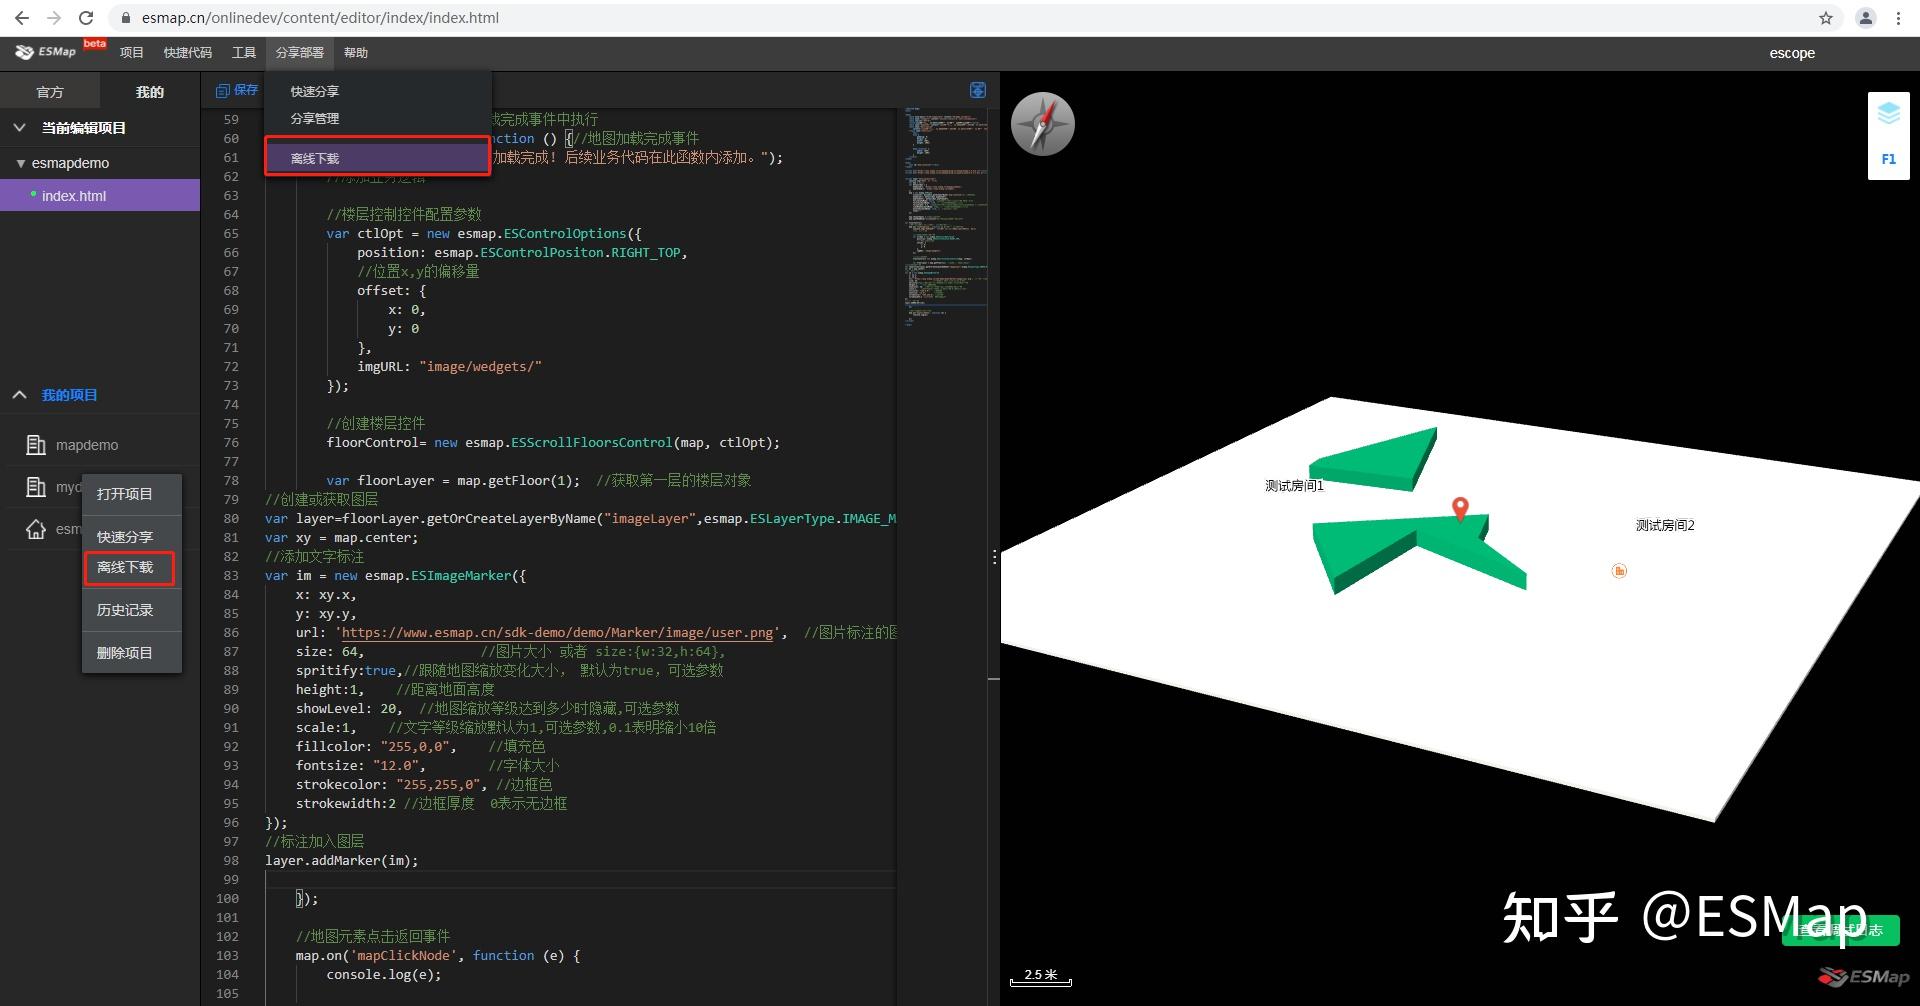This screenshot has height=1006, width=1920.
Task: Click the building icon beside myd project
Action: (36, 487)
